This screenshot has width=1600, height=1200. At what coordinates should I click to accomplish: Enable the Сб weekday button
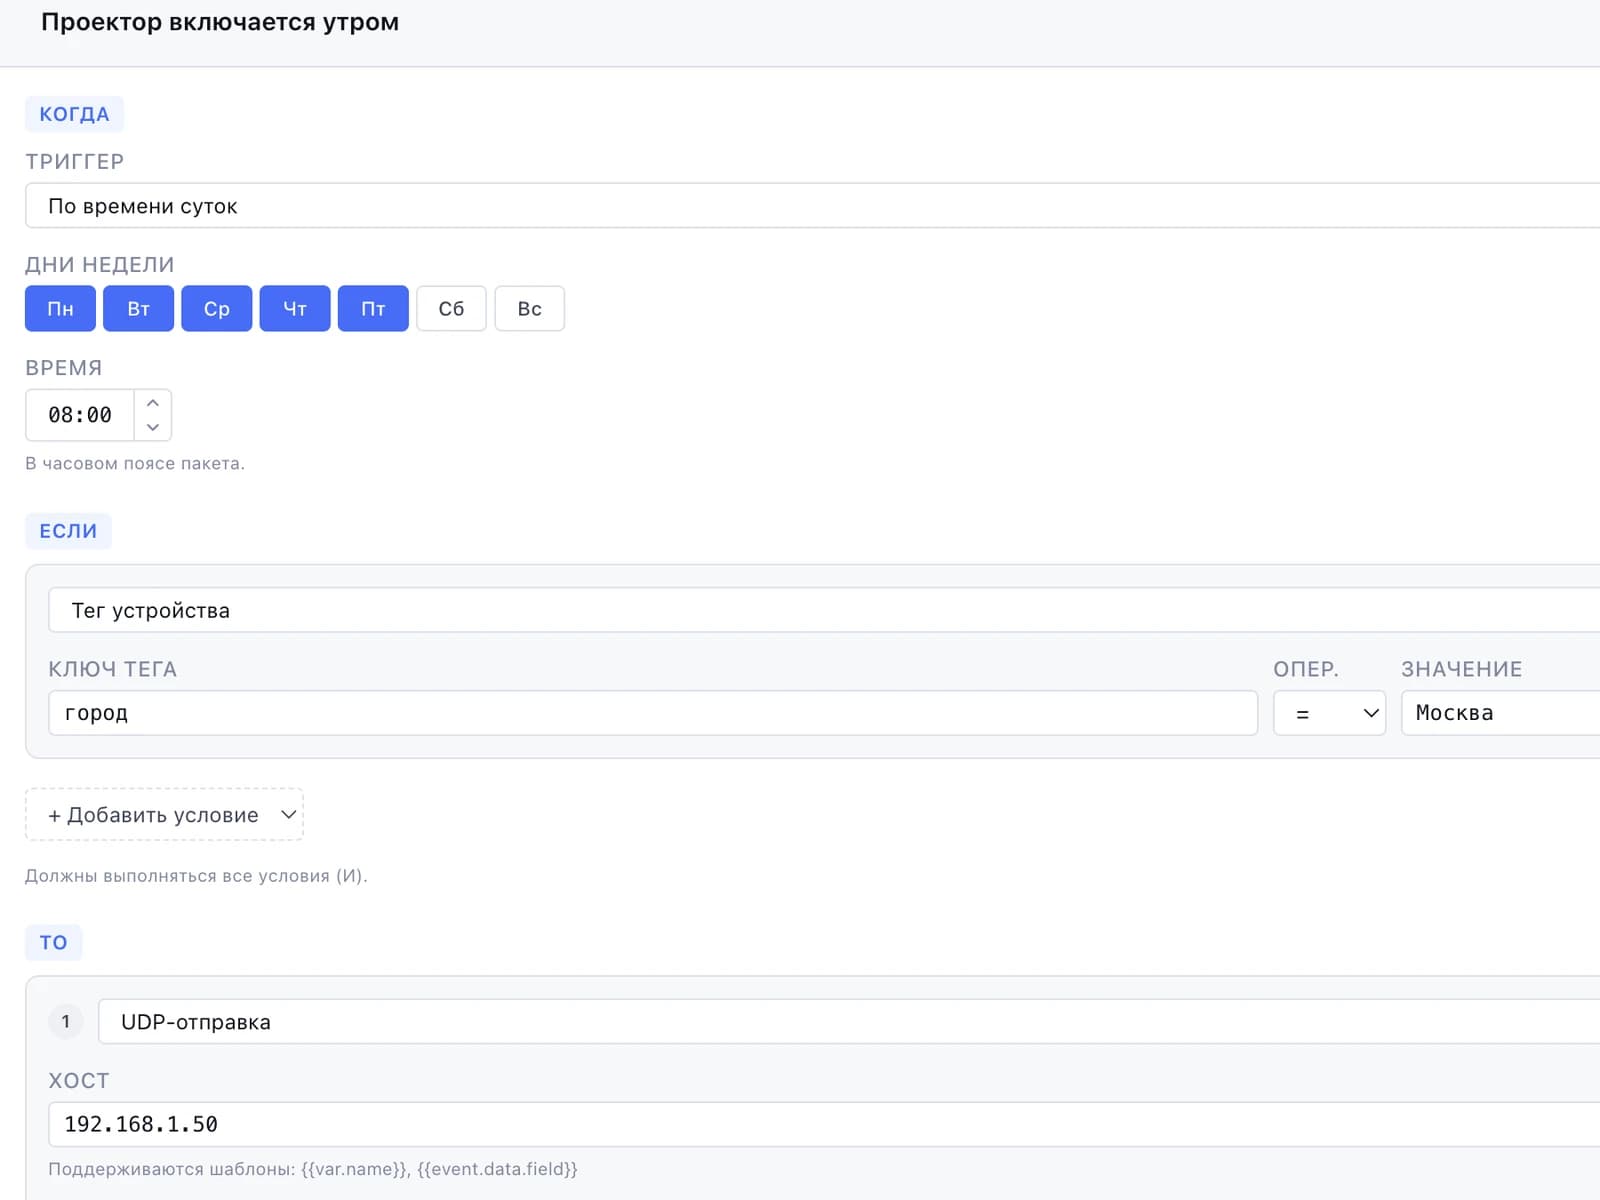(x=451, y=308)
